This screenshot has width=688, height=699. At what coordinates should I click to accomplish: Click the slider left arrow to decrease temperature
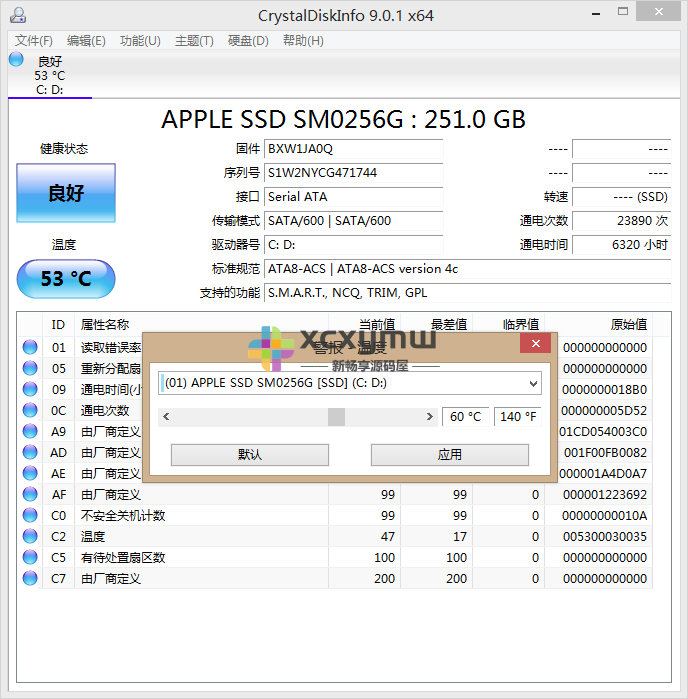pos(166,417)
